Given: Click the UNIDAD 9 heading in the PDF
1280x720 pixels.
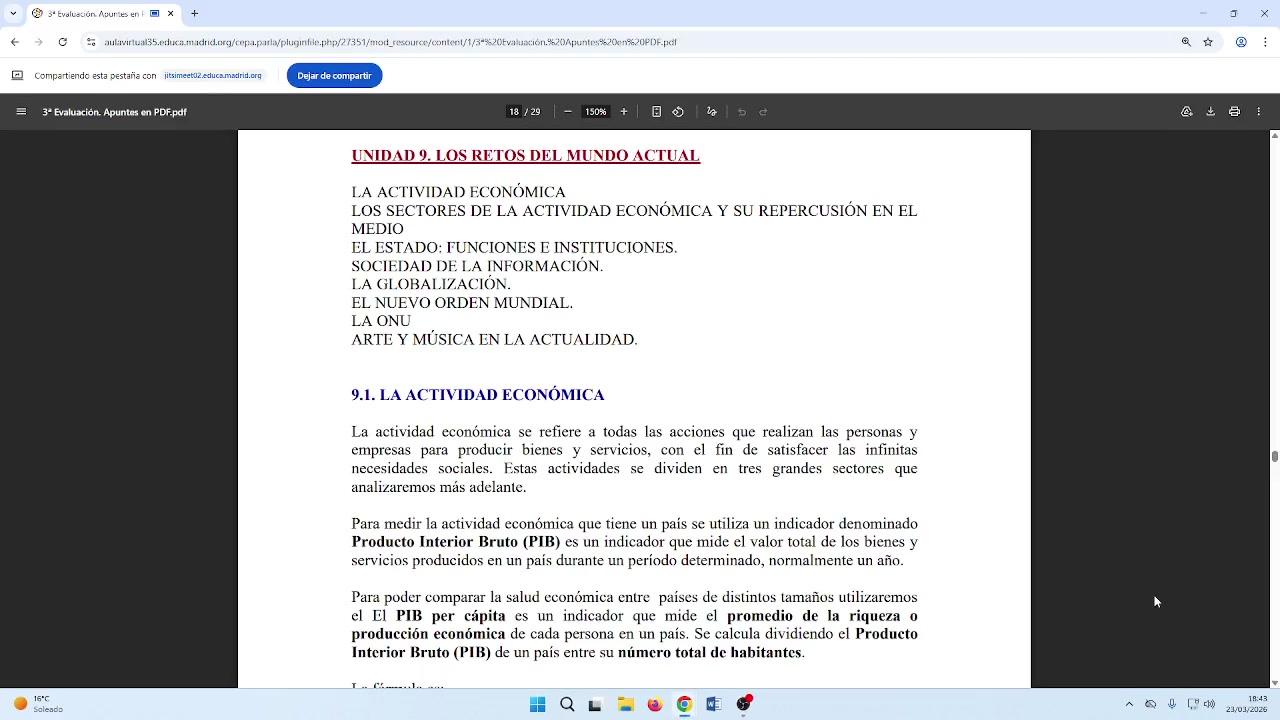Looking at the screenshot, I should pyautogui.click(x=525, y=156).
